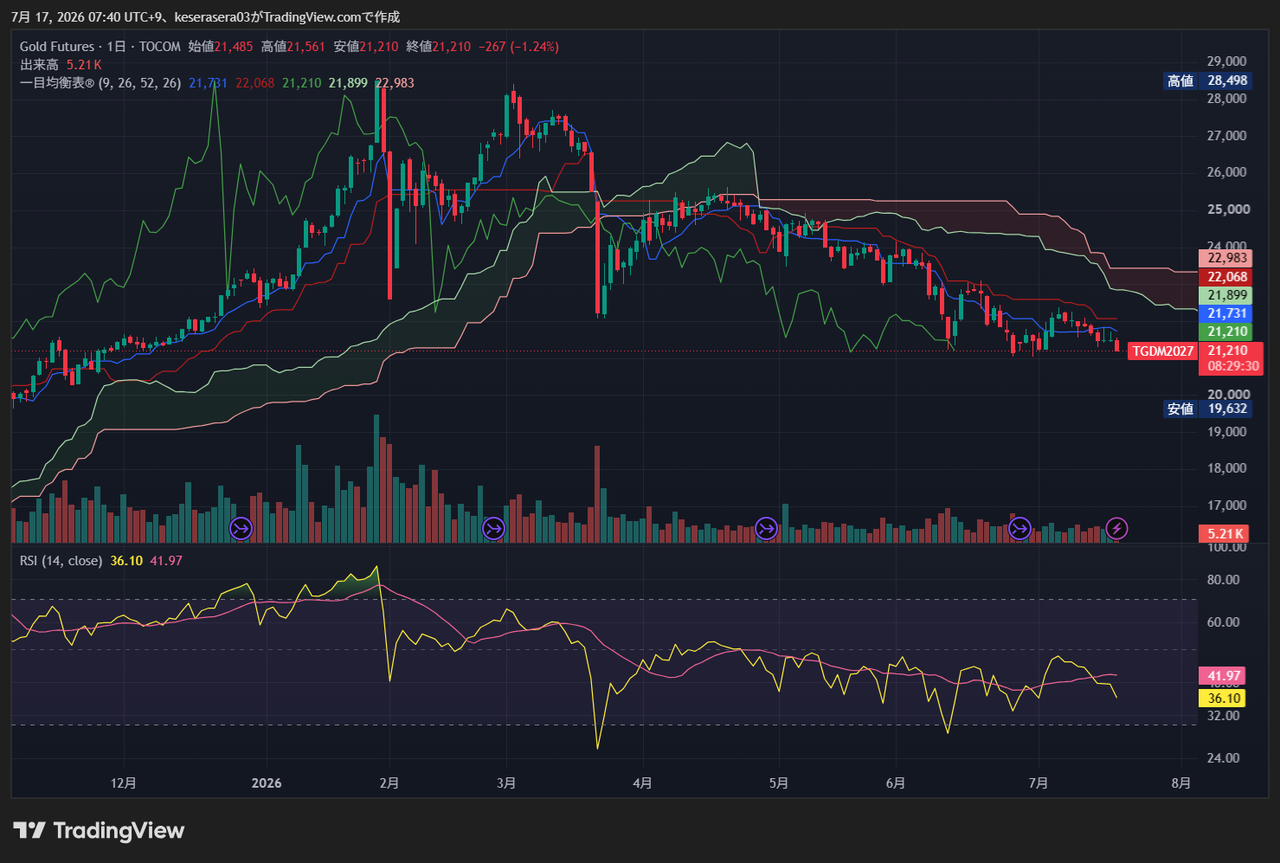
Task: Click the 12月 time axis label
Action: 123,783
